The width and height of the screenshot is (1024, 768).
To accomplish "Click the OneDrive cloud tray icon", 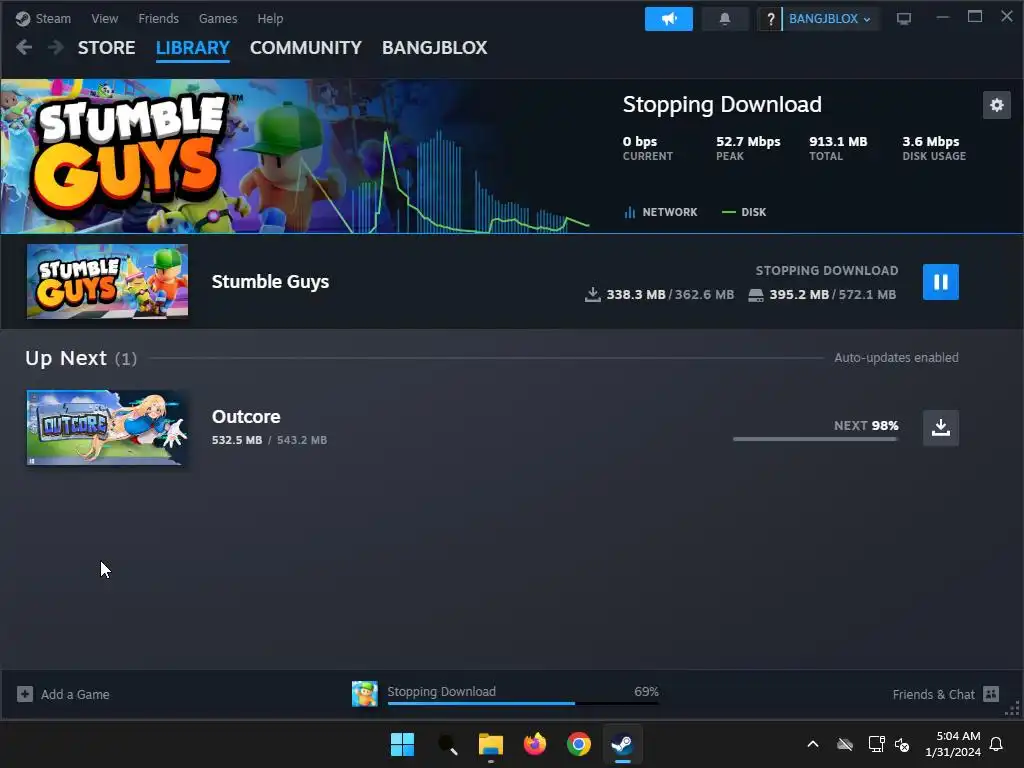I will tap(845, 744).
